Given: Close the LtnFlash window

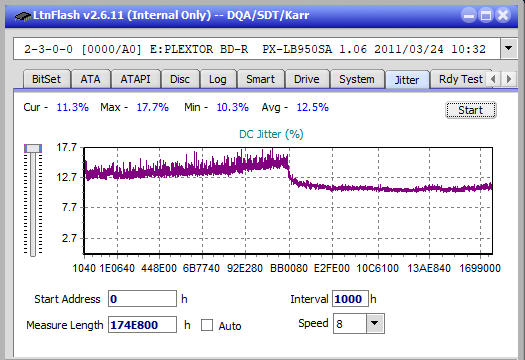Looking at the screenshot, I should pyautogui.click(x=503, y=15).
